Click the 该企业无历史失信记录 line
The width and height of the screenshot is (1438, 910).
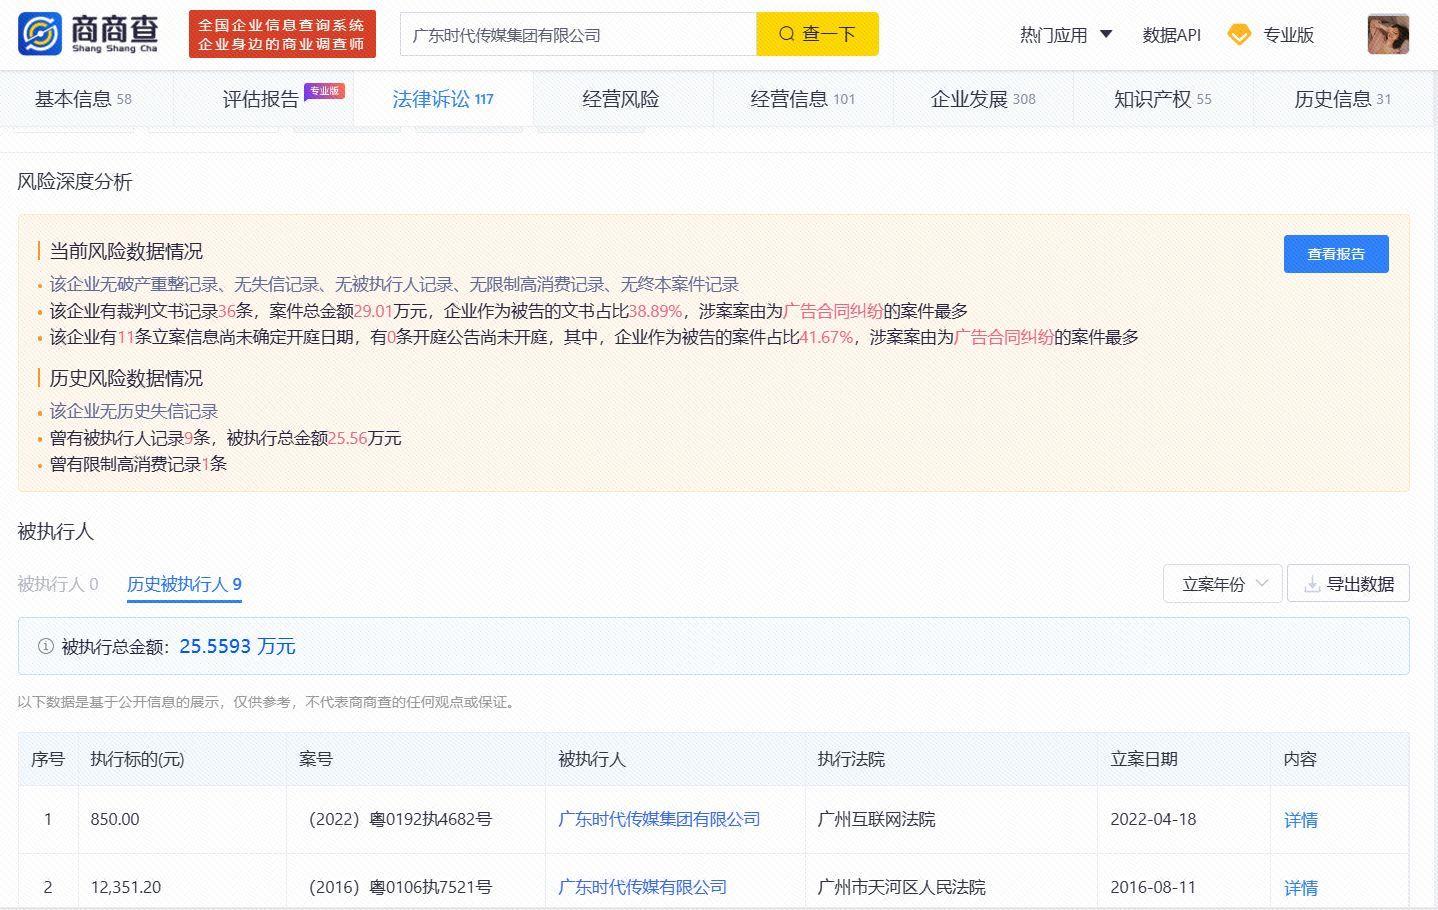point(134,411)
